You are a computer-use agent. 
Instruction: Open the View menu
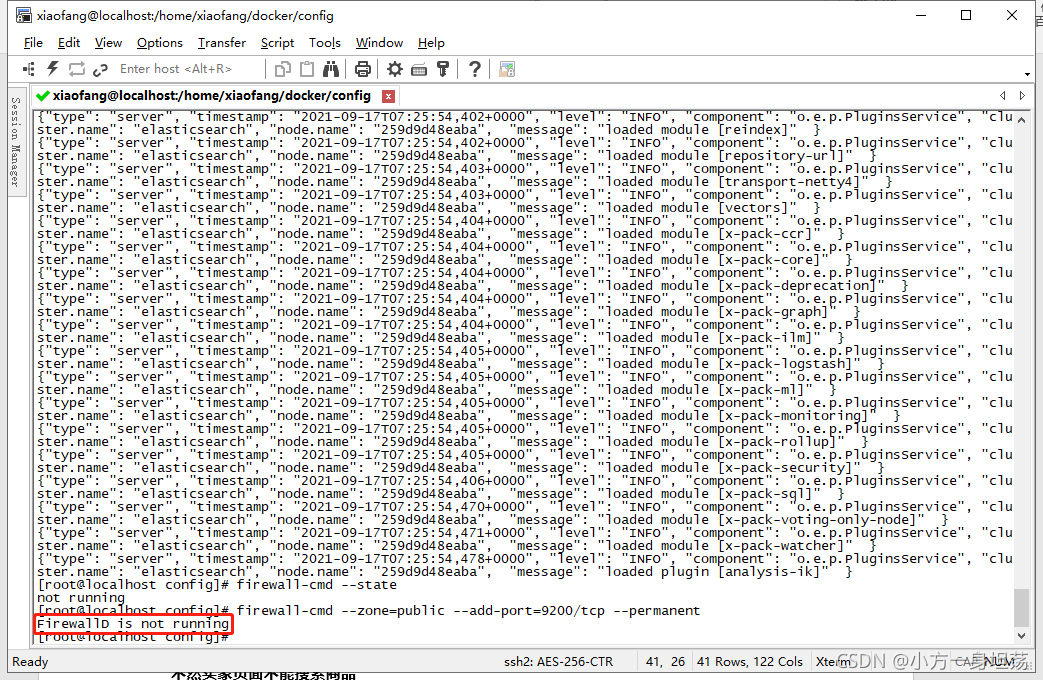(108, 43)
